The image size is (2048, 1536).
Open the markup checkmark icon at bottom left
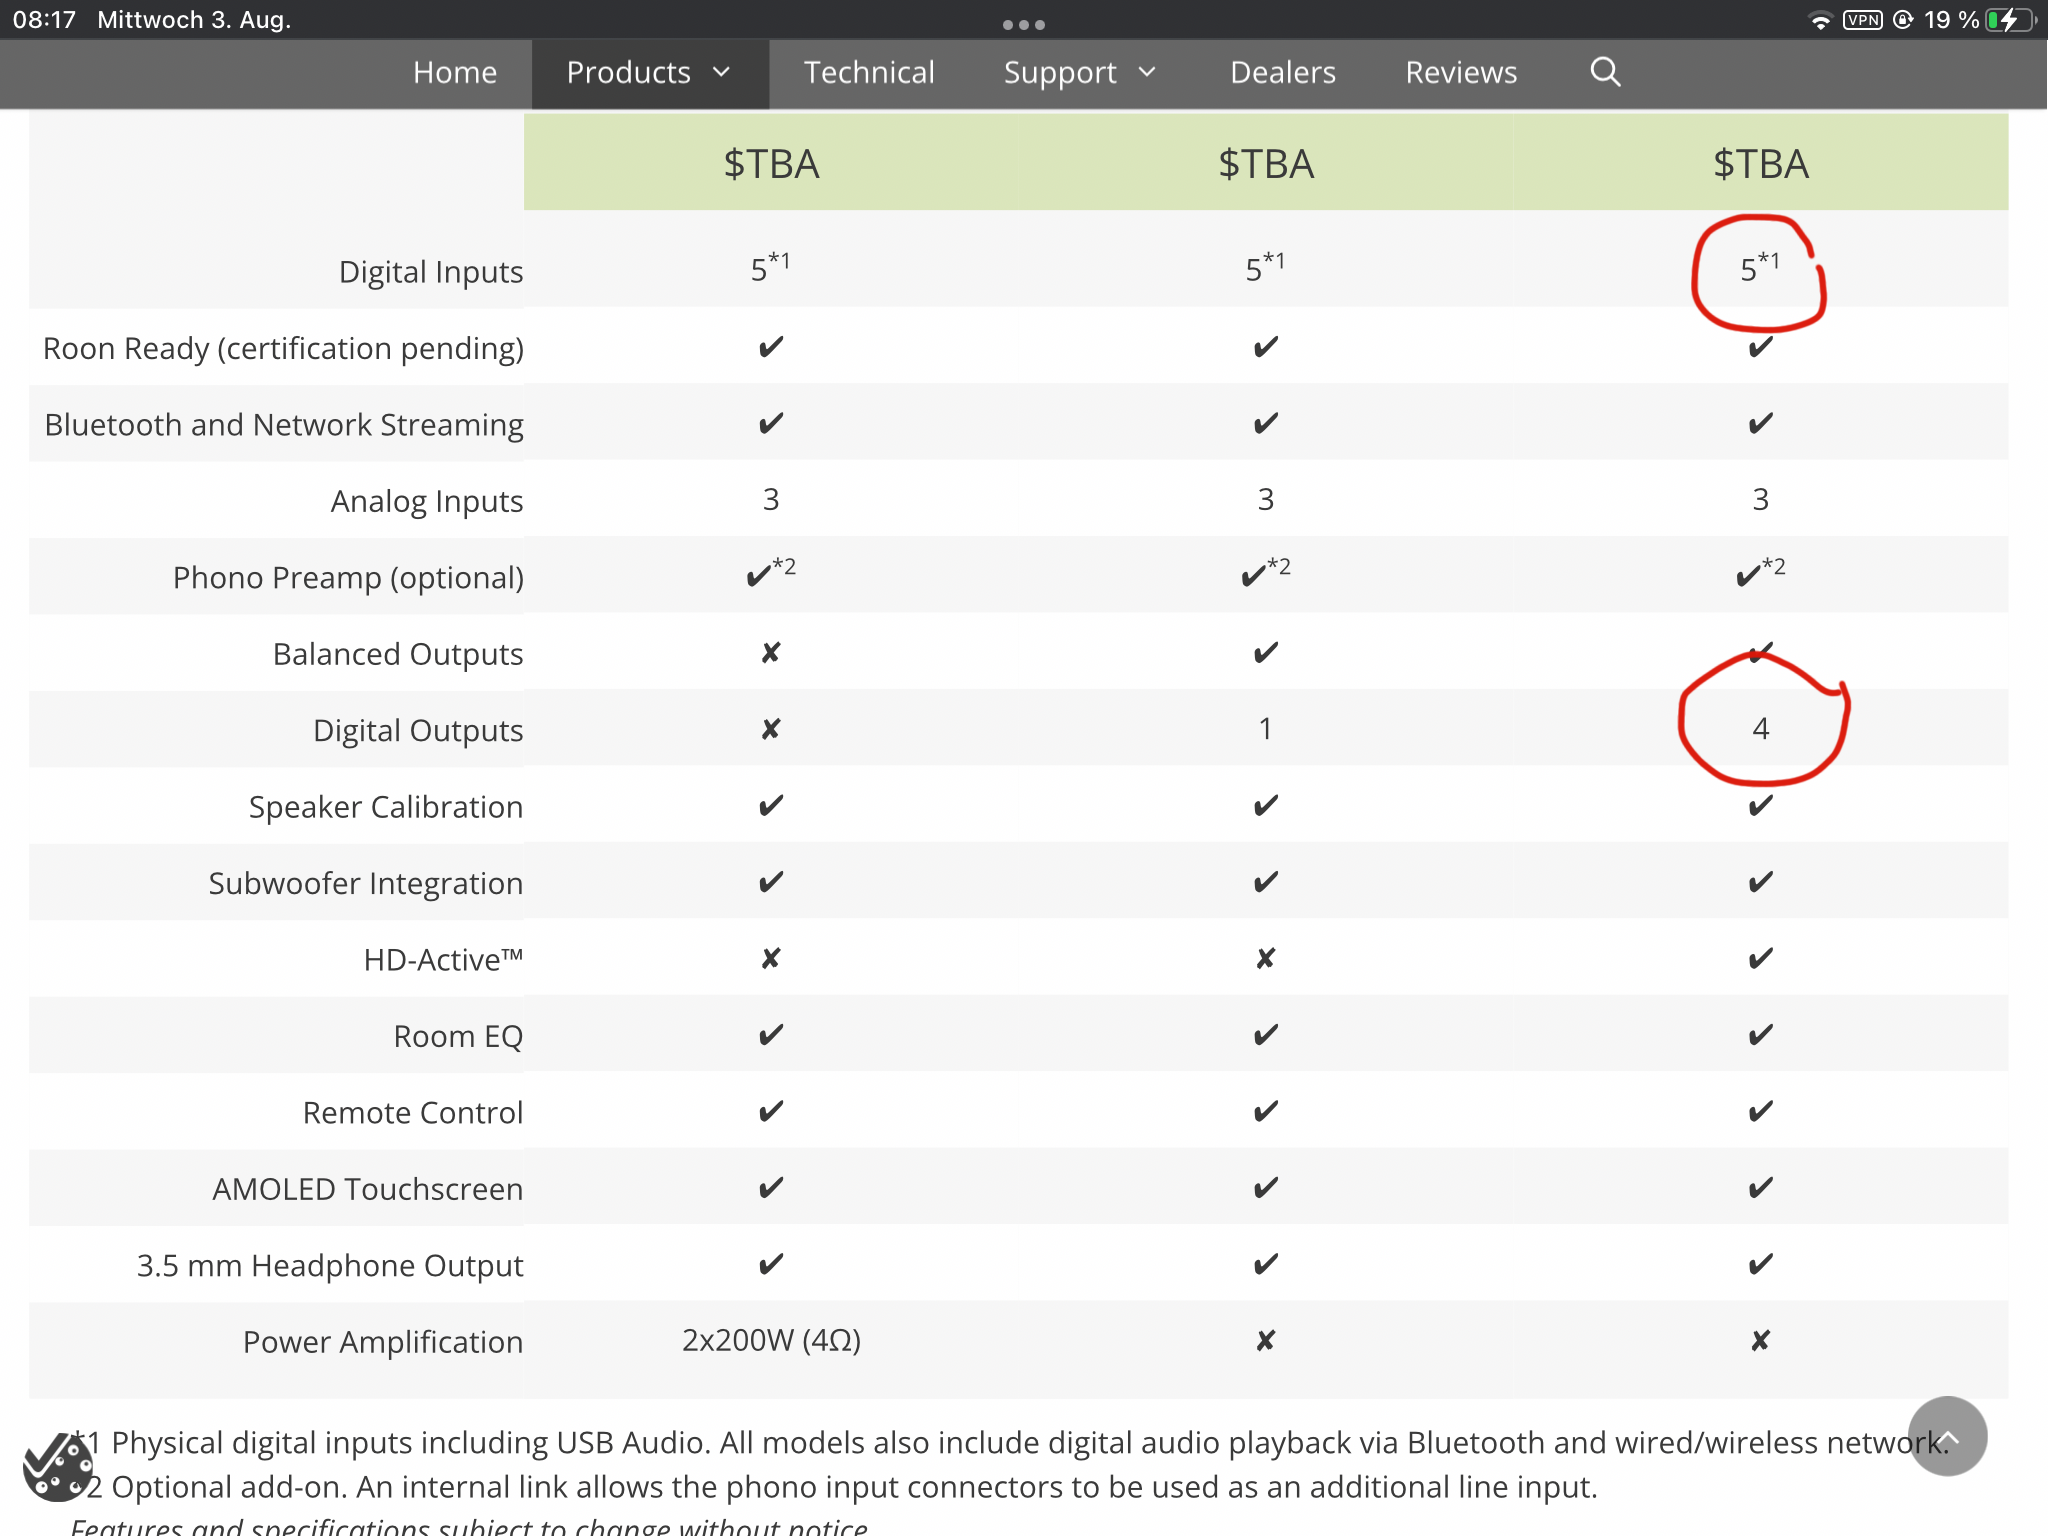(x=58, y=1467)
